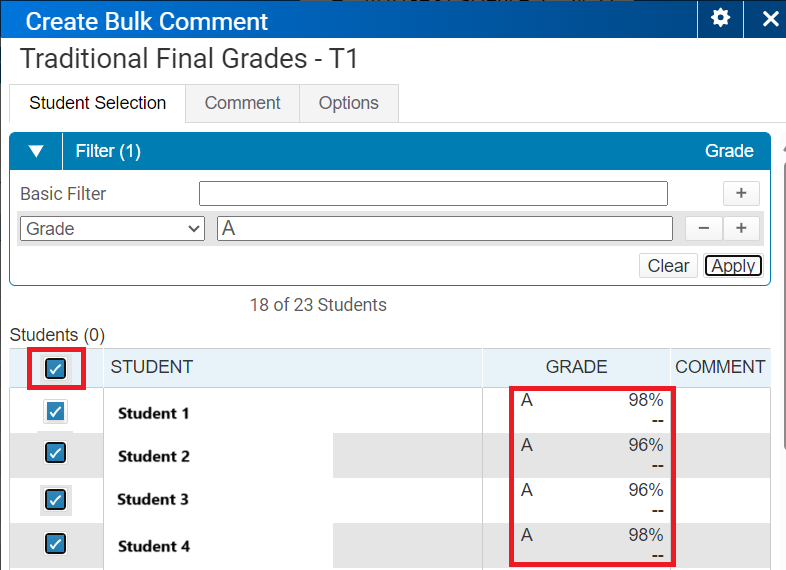The image size is (786, 570).
Task: Click the Grade value field containing A
Action: click(x=445, y=229)
